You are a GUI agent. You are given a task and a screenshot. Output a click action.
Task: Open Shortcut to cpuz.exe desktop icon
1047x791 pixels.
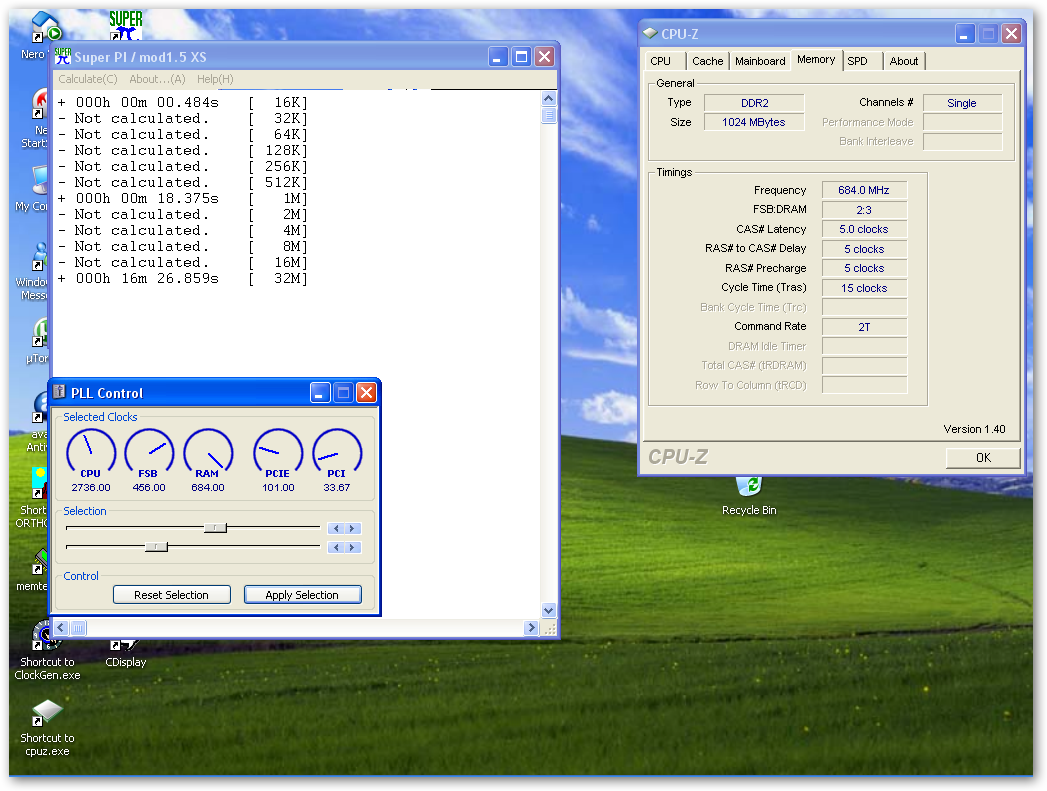(47, 728)
